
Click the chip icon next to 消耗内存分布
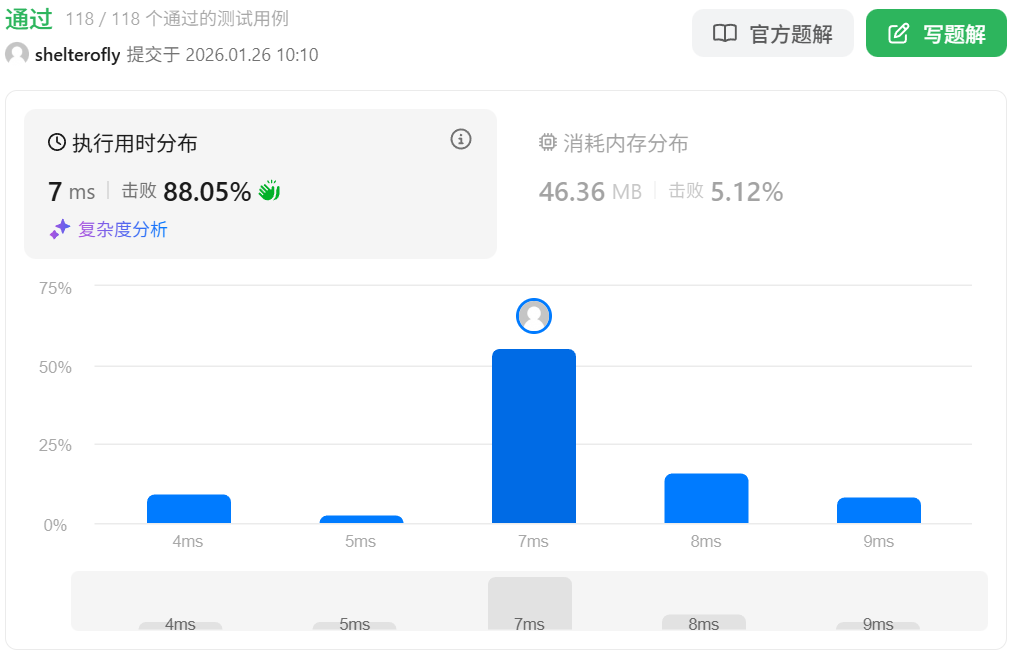547,143
